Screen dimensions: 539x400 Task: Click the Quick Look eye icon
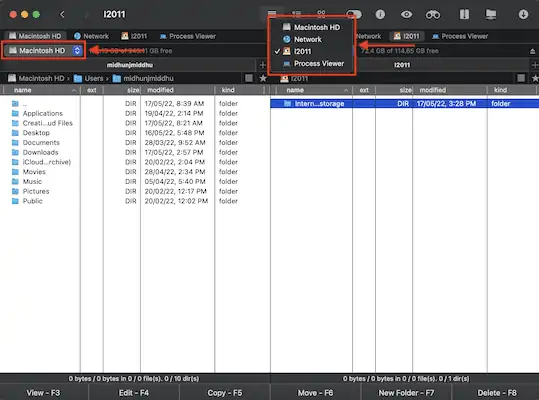click(406, 14)
